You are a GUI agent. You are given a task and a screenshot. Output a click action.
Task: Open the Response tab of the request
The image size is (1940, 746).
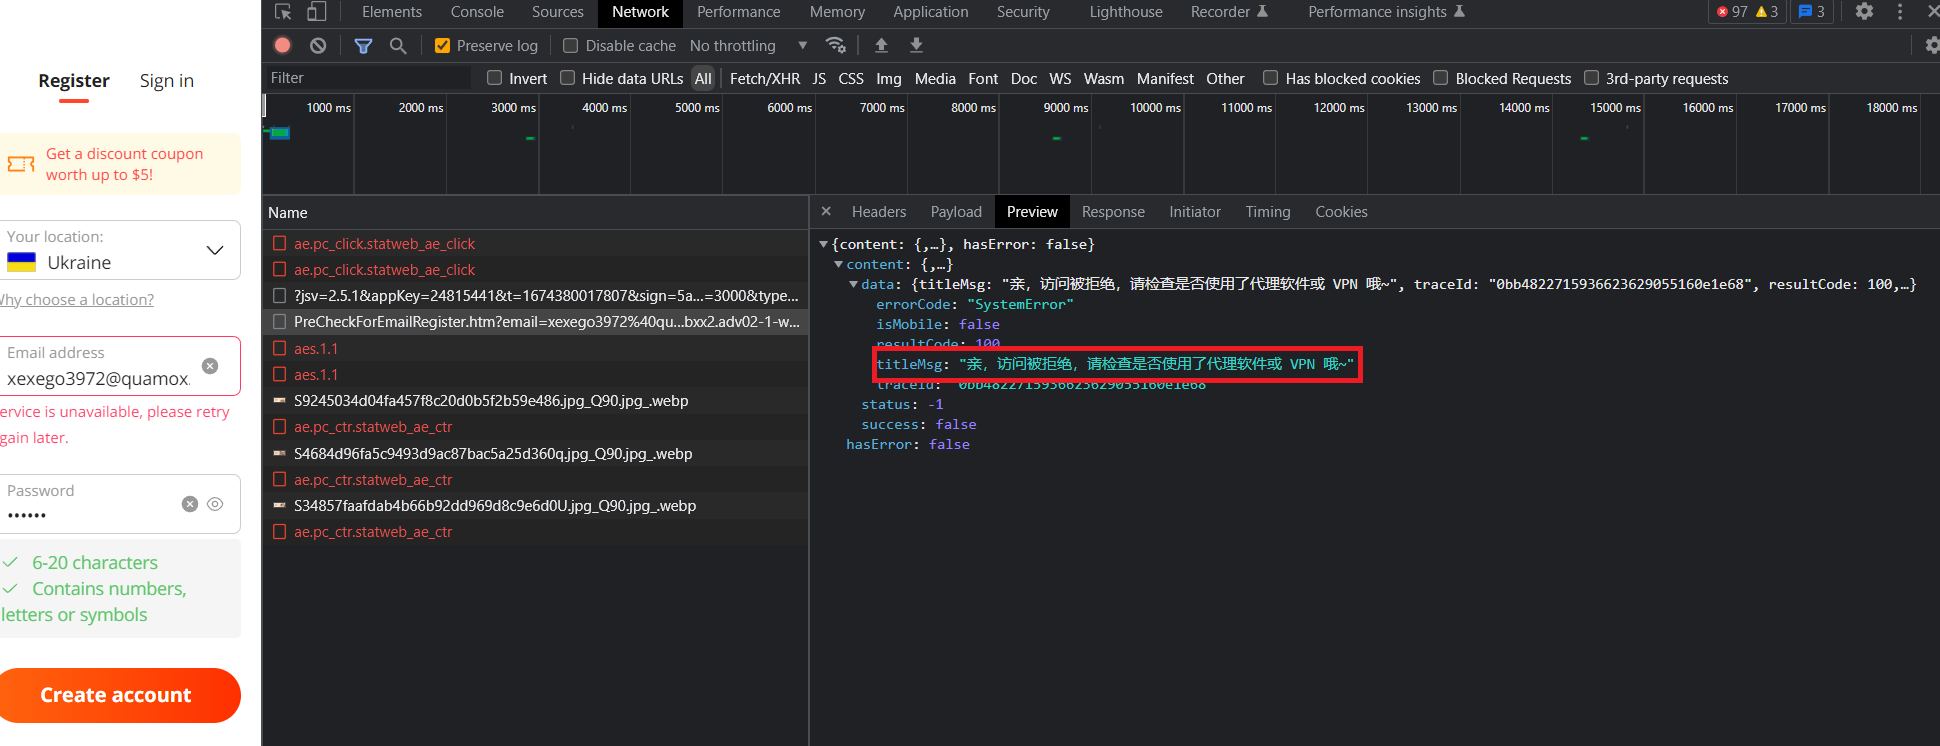tap(1113, 212)
